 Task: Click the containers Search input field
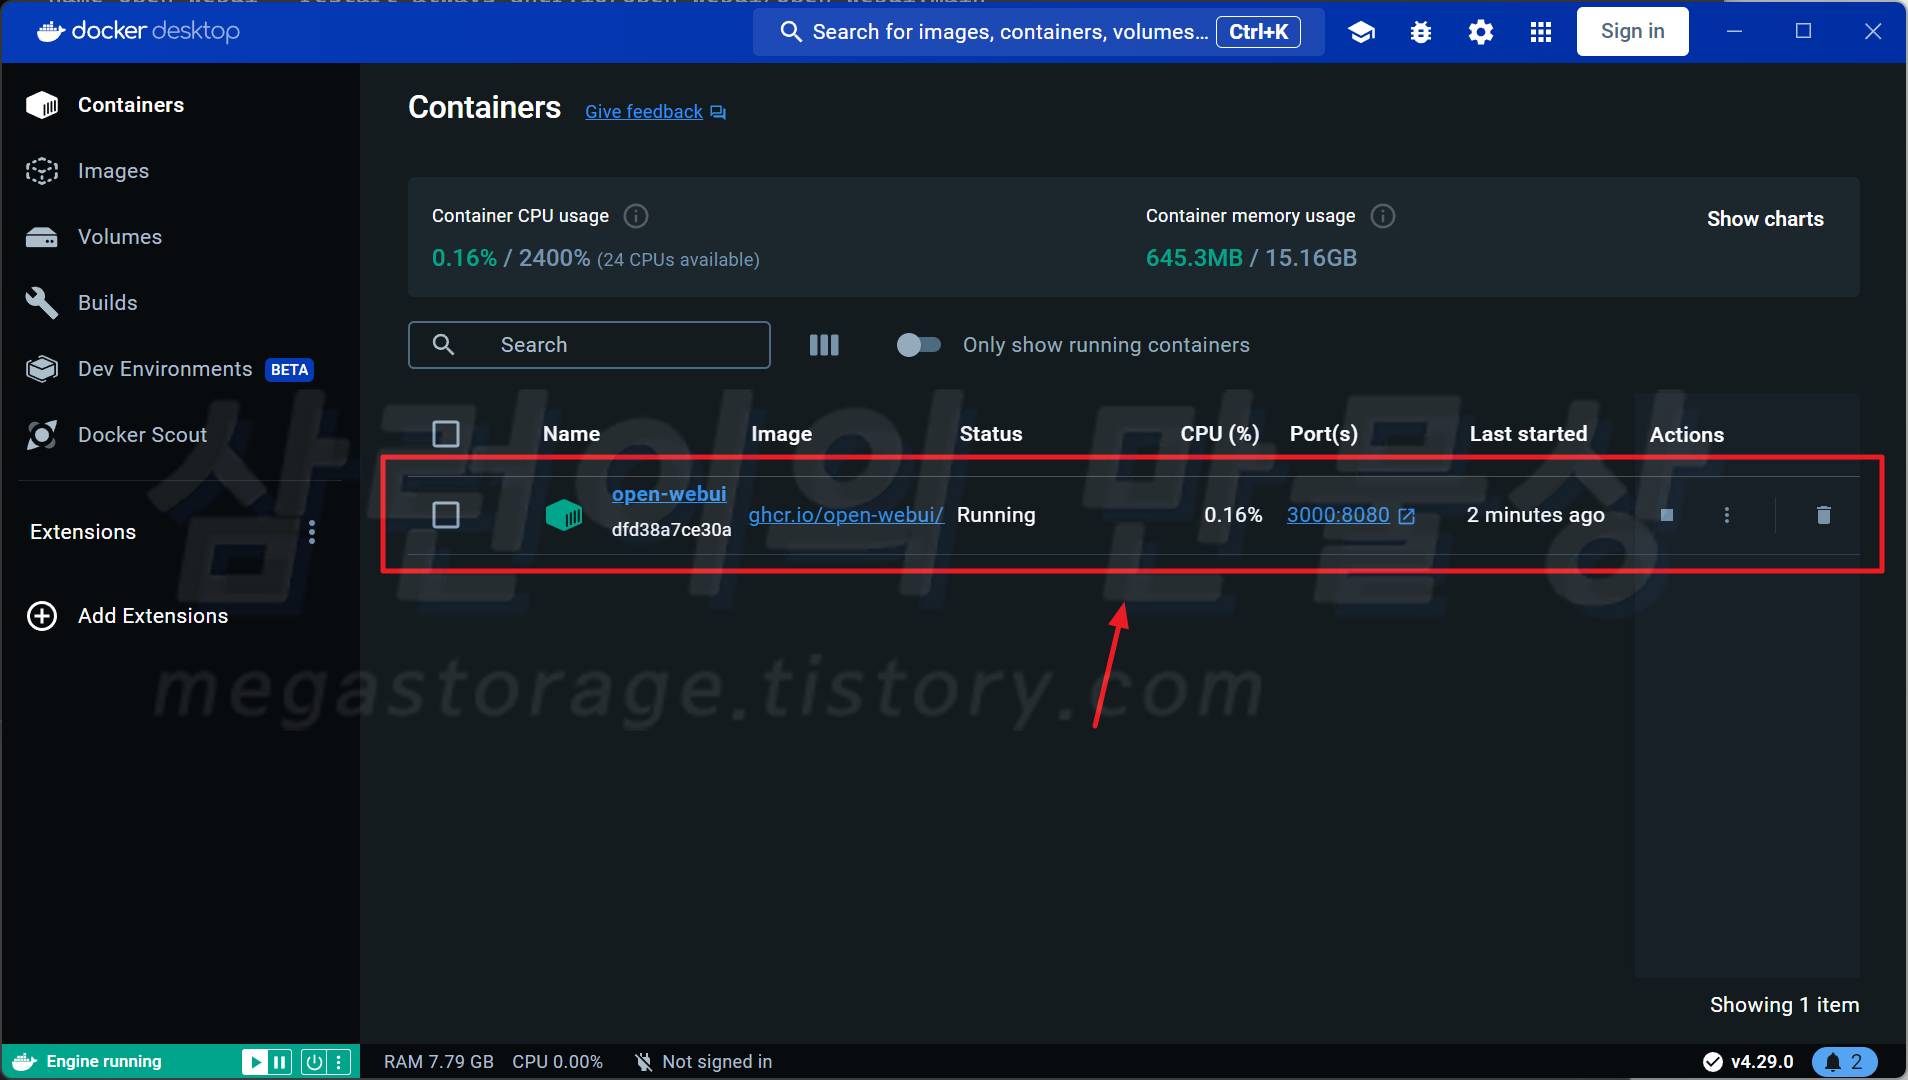pos(589,345)
